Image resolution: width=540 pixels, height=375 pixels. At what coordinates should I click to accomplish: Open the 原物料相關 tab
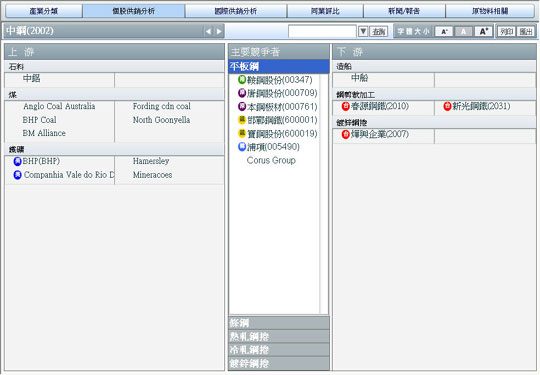[490, 11]
